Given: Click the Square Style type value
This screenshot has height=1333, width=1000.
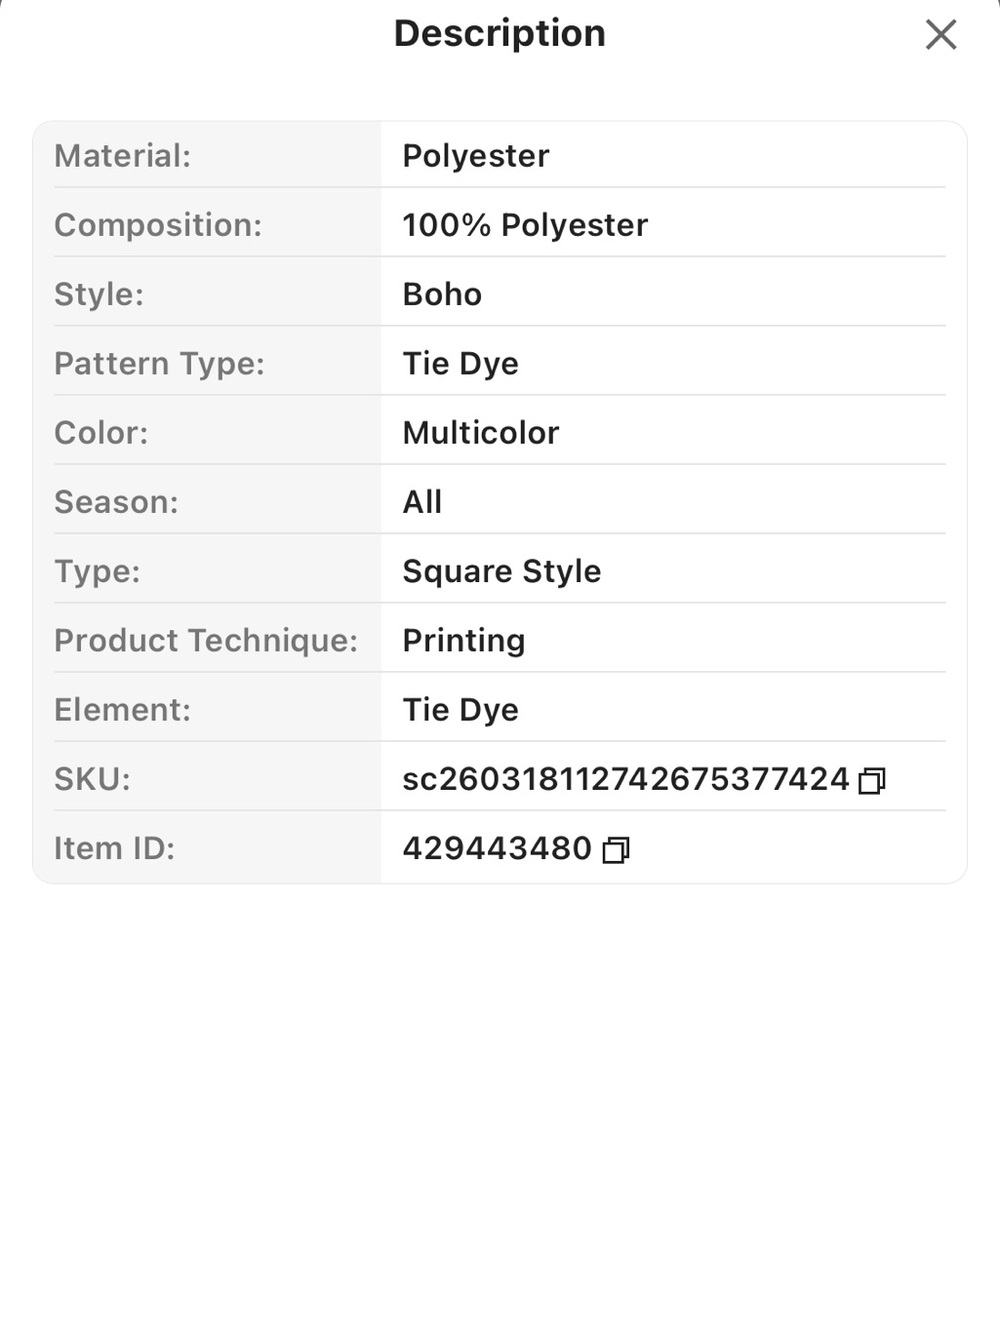Looking at the screenshot, I should [x=502, y=572].
